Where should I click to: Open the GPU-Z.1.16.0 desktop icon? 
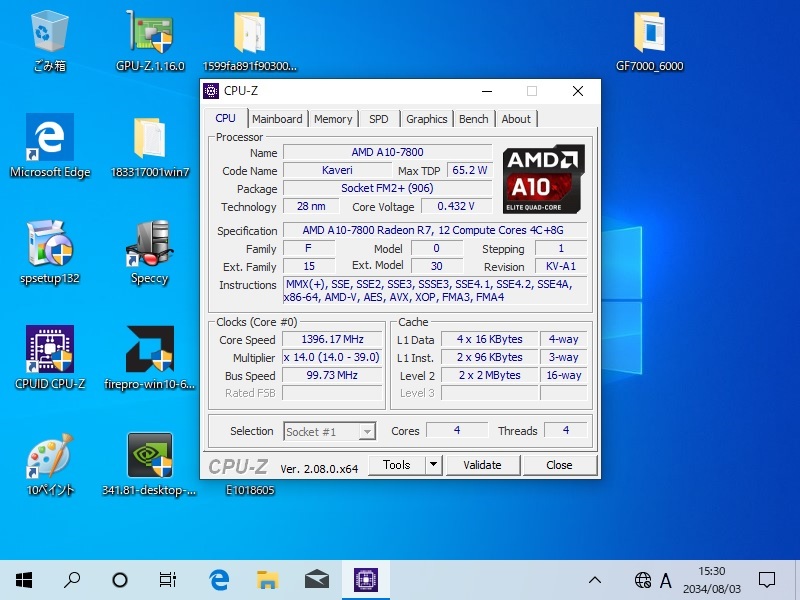coord(150,41)
